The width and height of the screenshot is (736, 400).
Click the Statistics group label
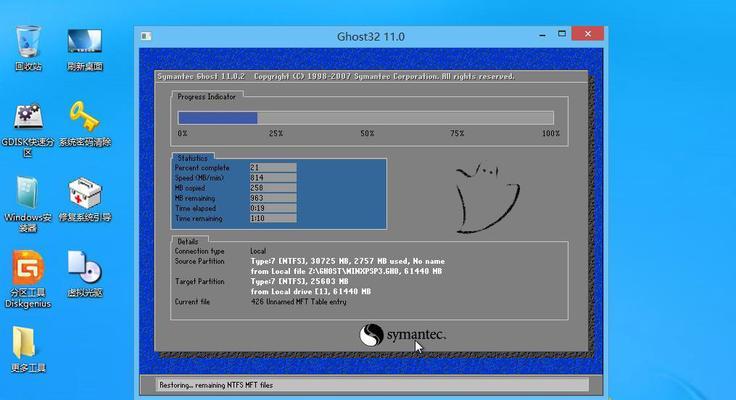pyautogui.click(x=192, y=158)
